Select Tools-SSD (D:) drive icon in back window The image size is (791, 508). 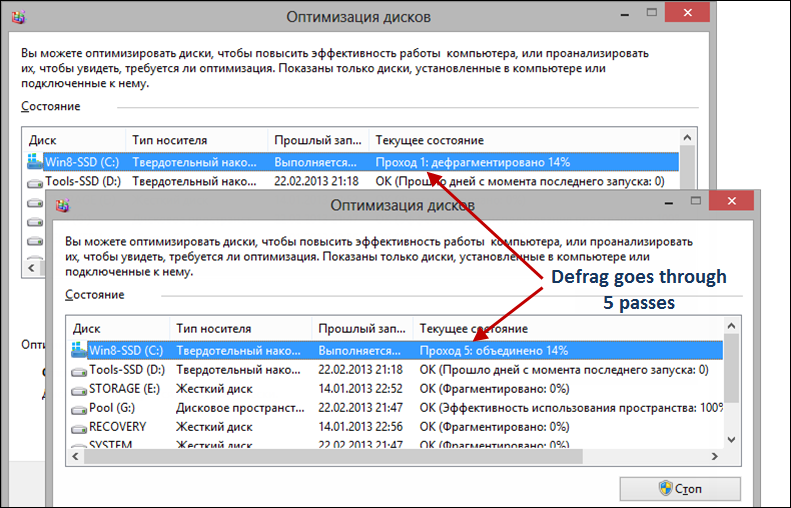pyautogui.click(x=34, y=183)
